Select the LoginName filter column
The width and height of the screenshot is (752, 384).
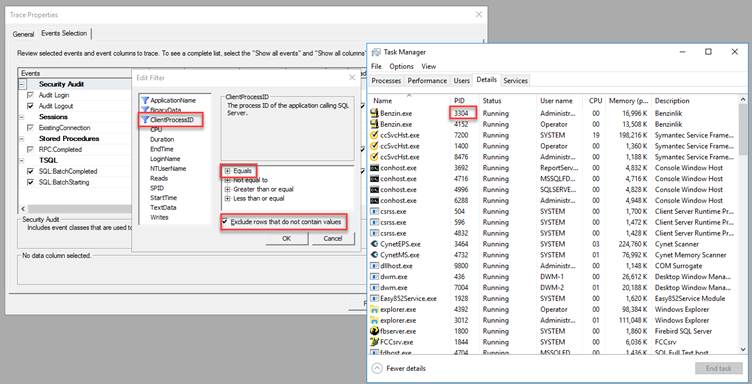(x=165, y=159)
